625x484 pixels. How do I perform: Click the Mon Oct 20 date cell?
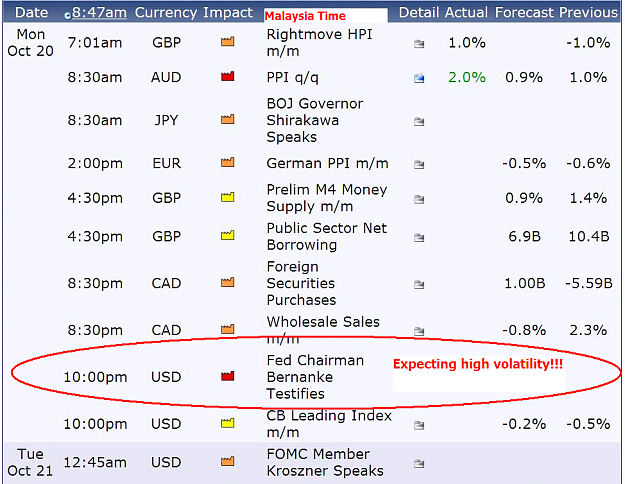coord(30,43)
